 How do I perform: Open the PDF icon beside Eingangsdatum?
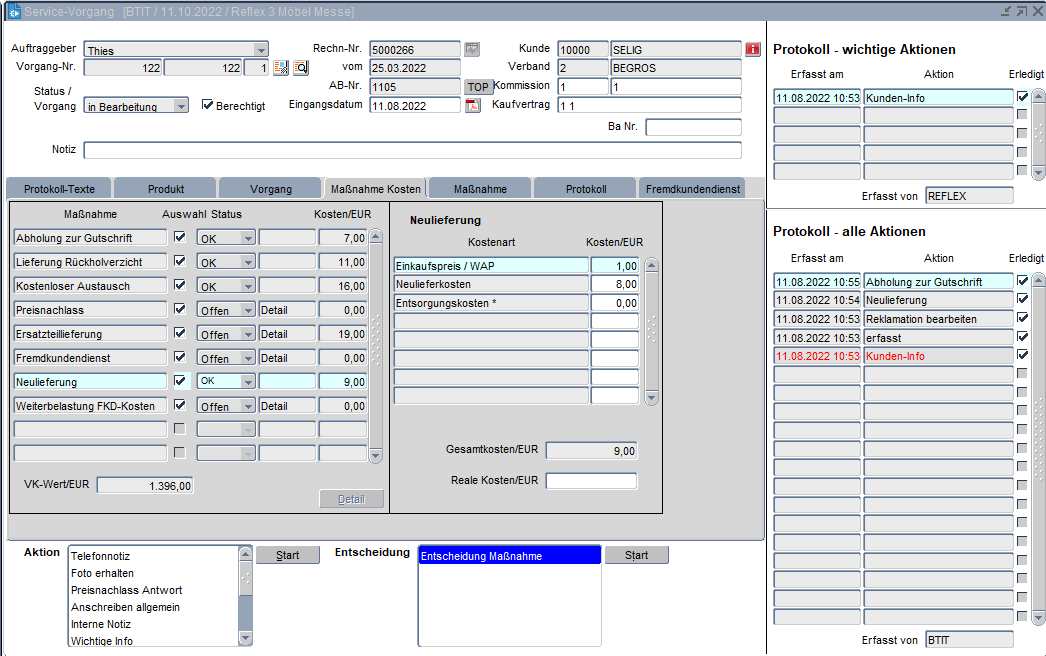click(x=473, y=106)
